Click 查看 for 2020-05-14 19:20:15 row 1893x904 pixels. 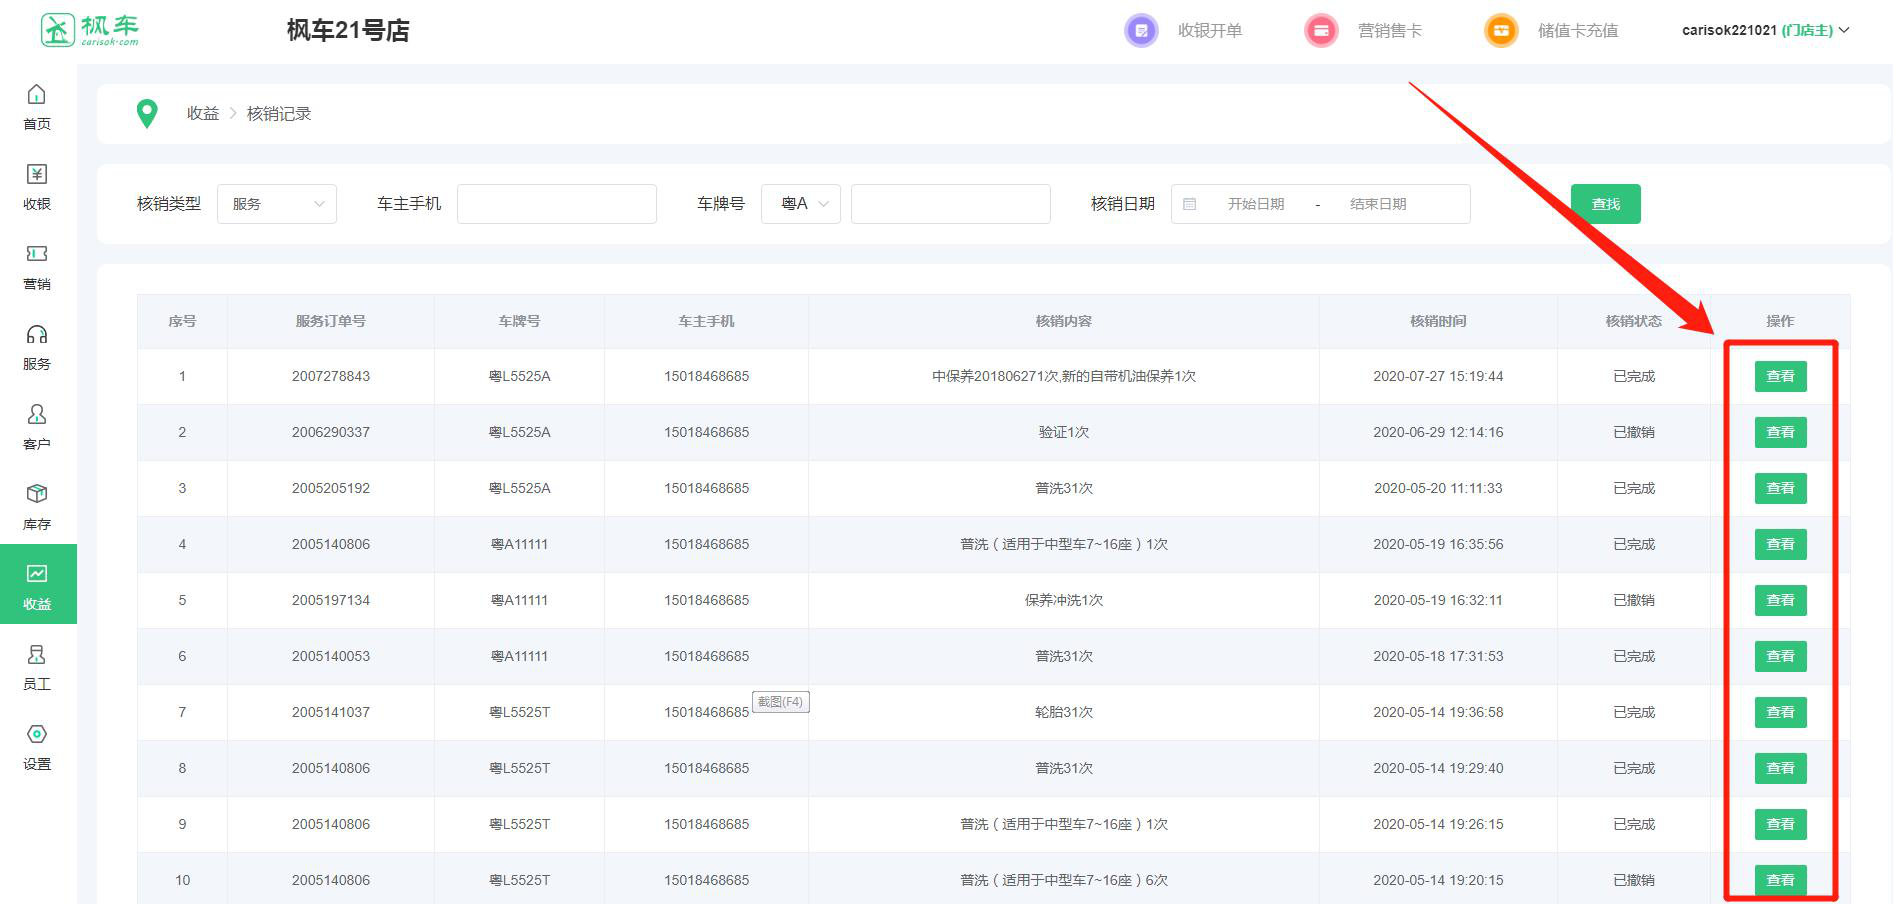(x=1781, y=880)
